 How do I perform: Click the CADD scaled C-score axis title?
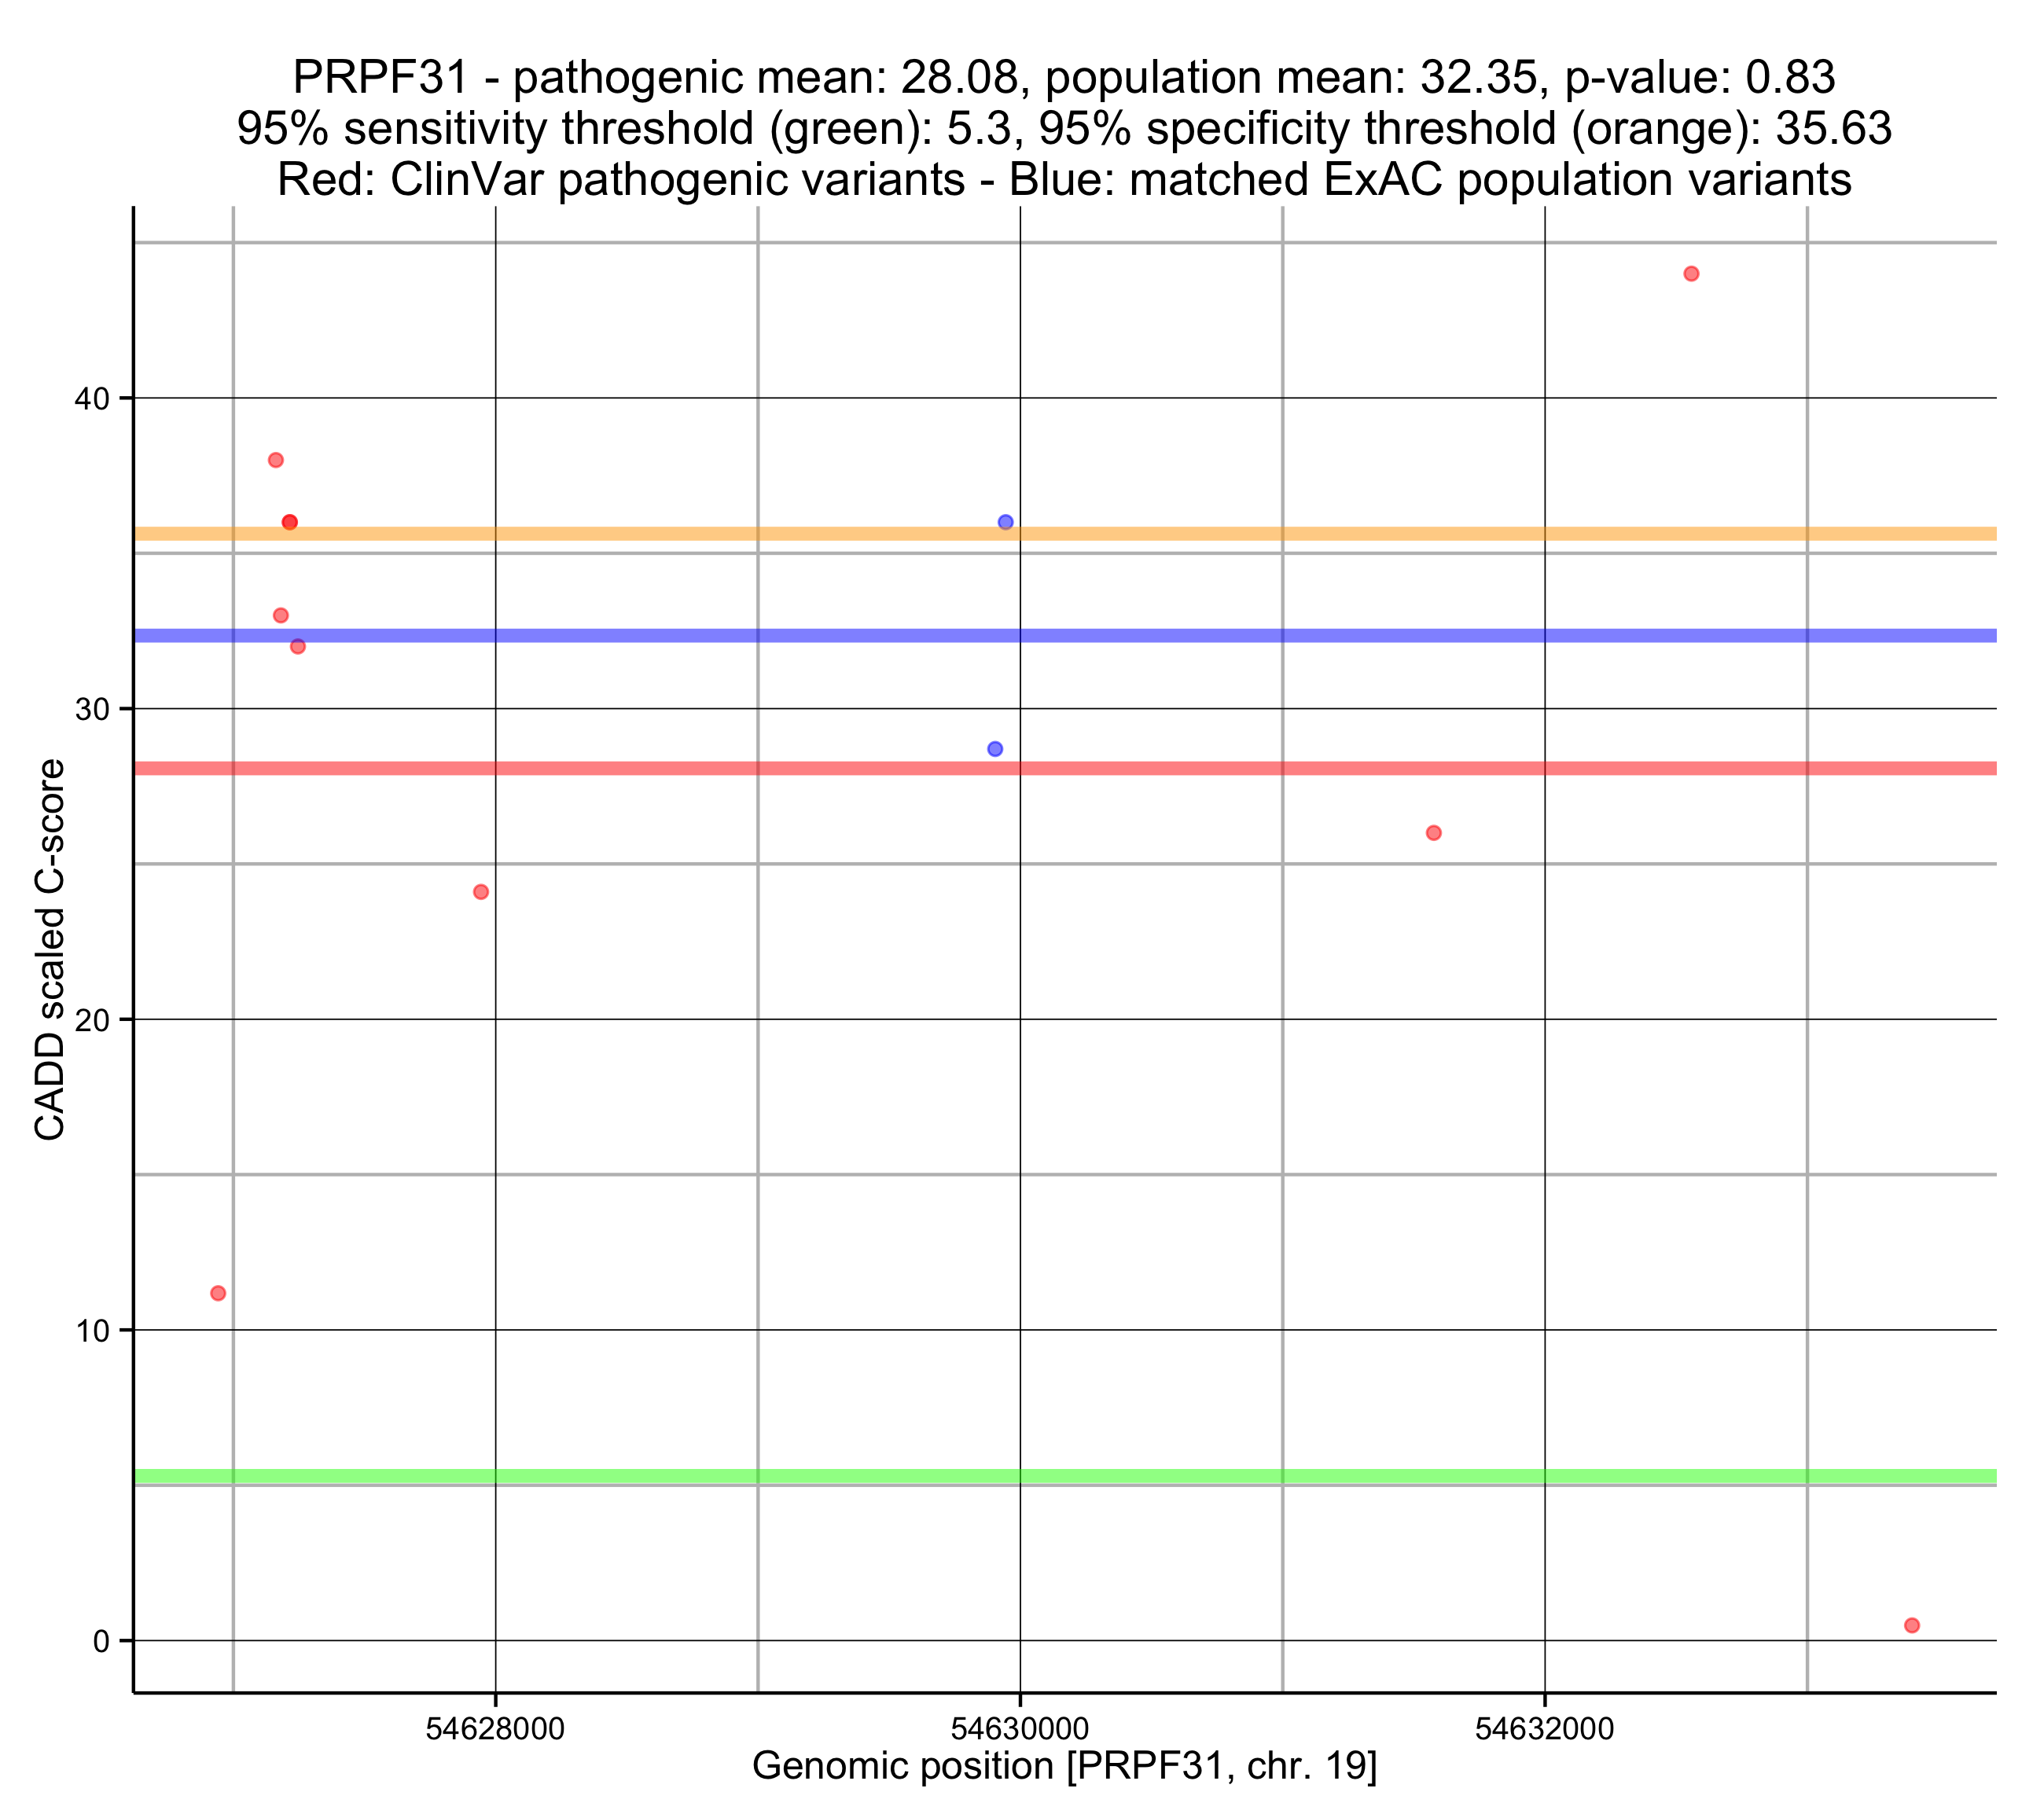[x=50, y=950]
